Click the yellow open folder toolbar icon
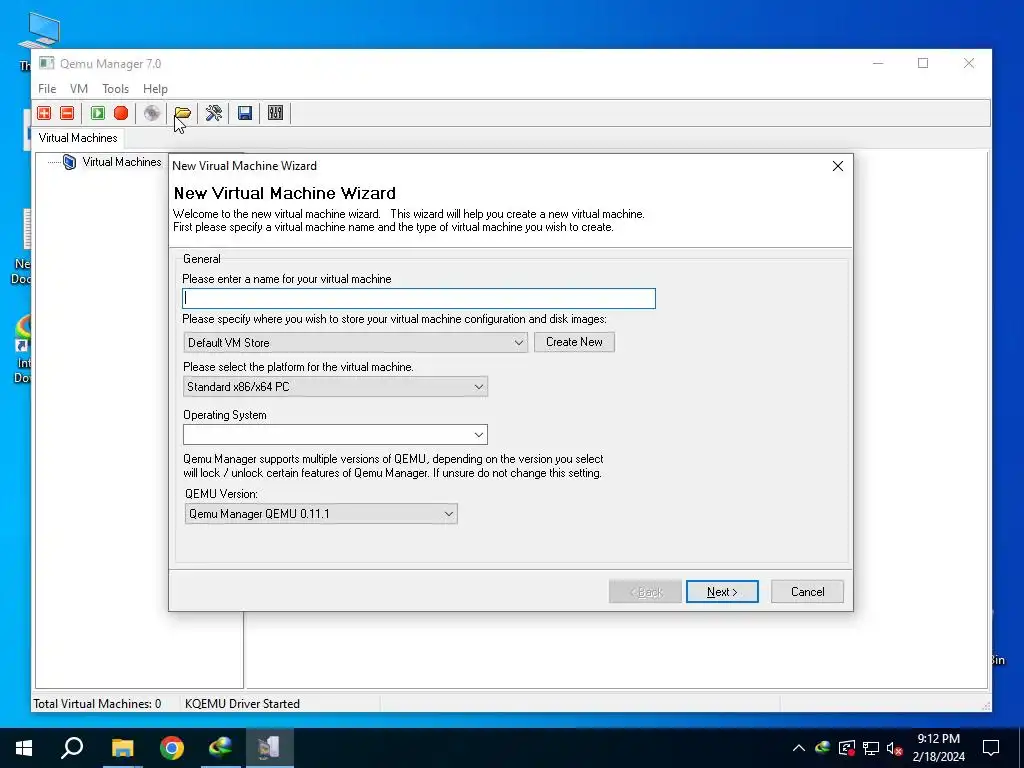Screen dimensions: 1024x768 pos(182,113)
